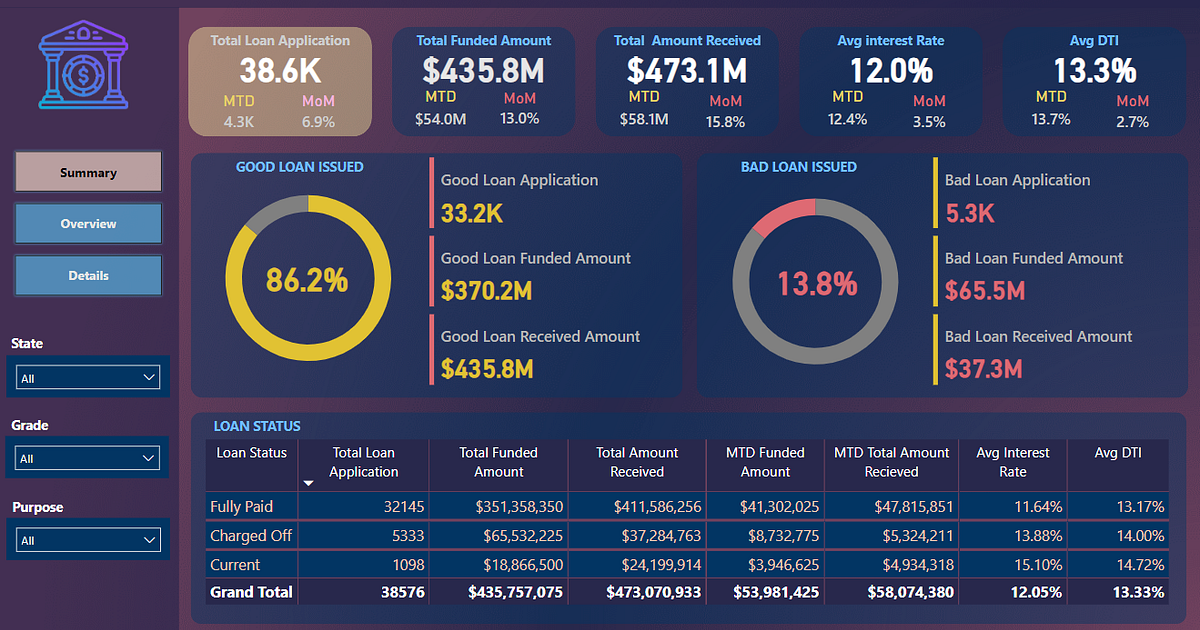This screenshot has width=1200, height=630.
Task: Click the Summary navigation button
Action: point(87,171)
